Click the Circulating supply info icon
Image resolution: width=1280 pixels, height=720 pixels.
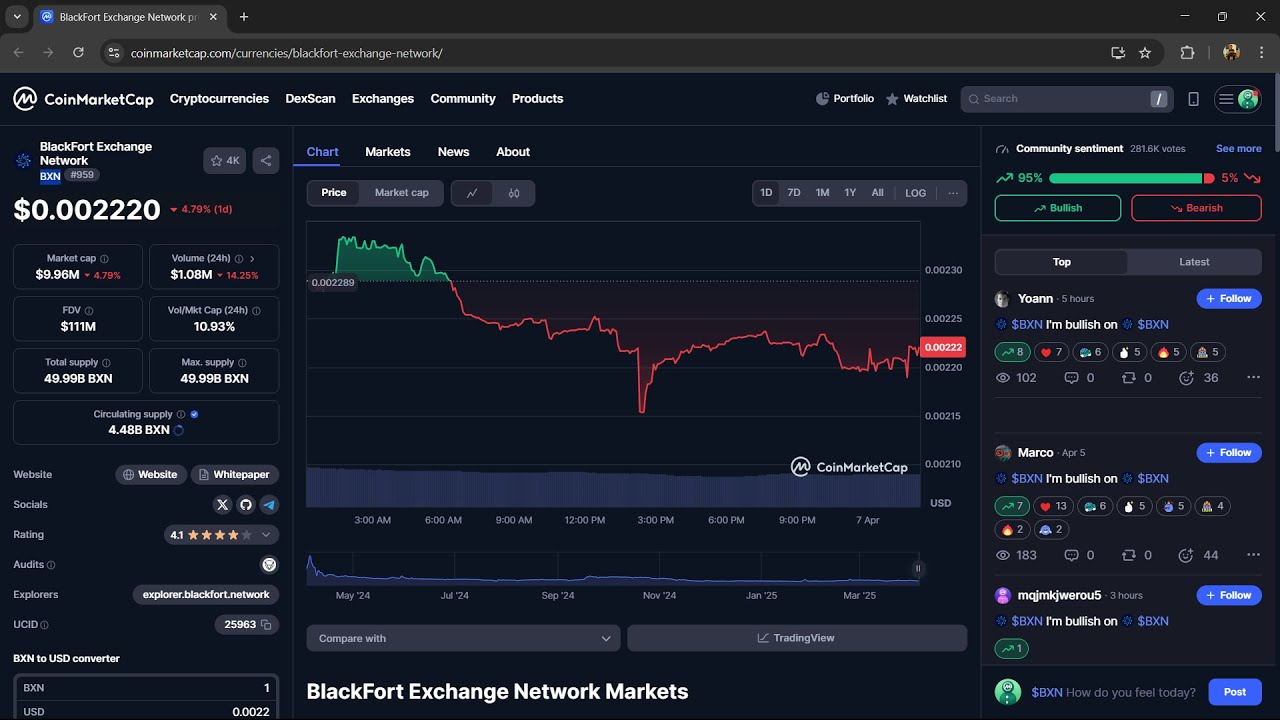pyautogui.click(x=181, y=414)
